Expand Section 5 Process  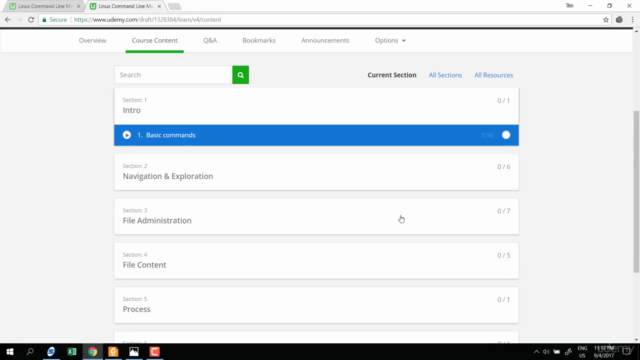click(316, 305)
